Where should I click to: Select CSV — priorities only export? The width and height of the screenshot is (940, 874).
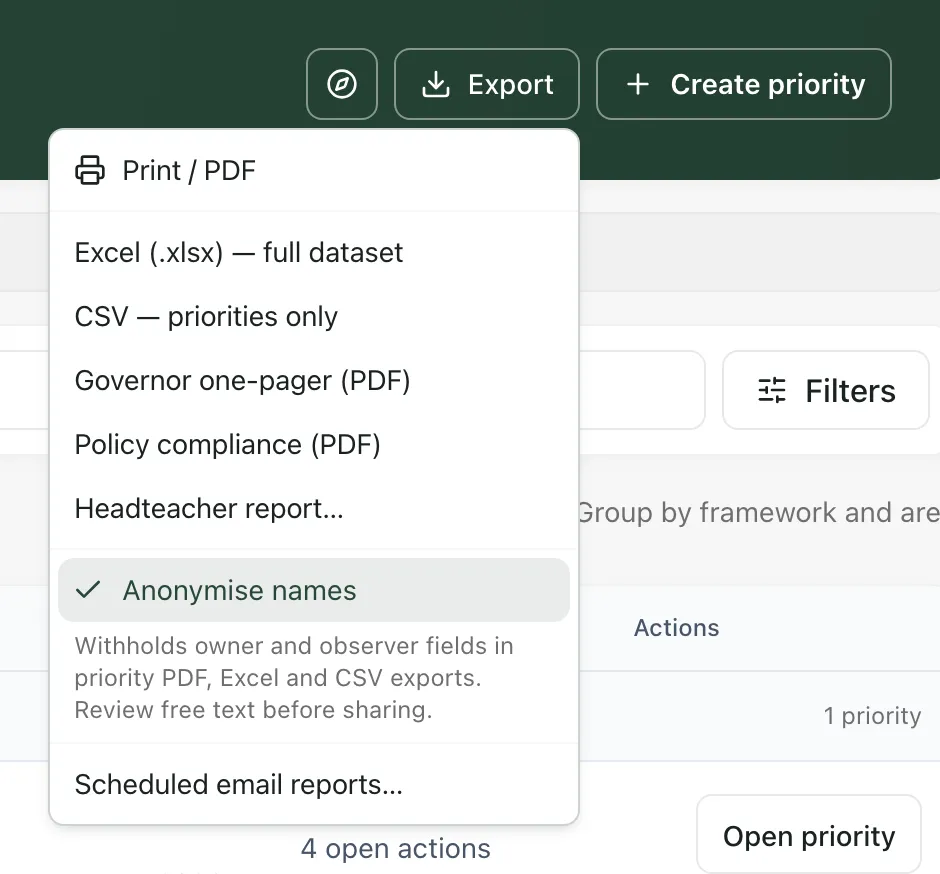[314, 317]
